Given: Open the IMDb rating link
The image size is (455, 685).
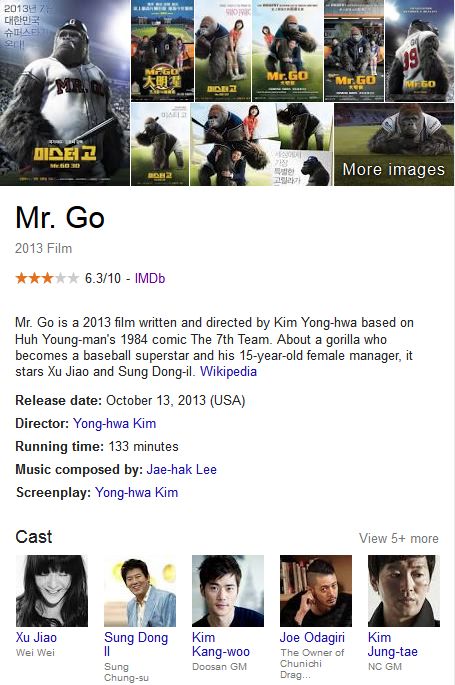Looking at the screenshot, I should [x=150, y=278].
